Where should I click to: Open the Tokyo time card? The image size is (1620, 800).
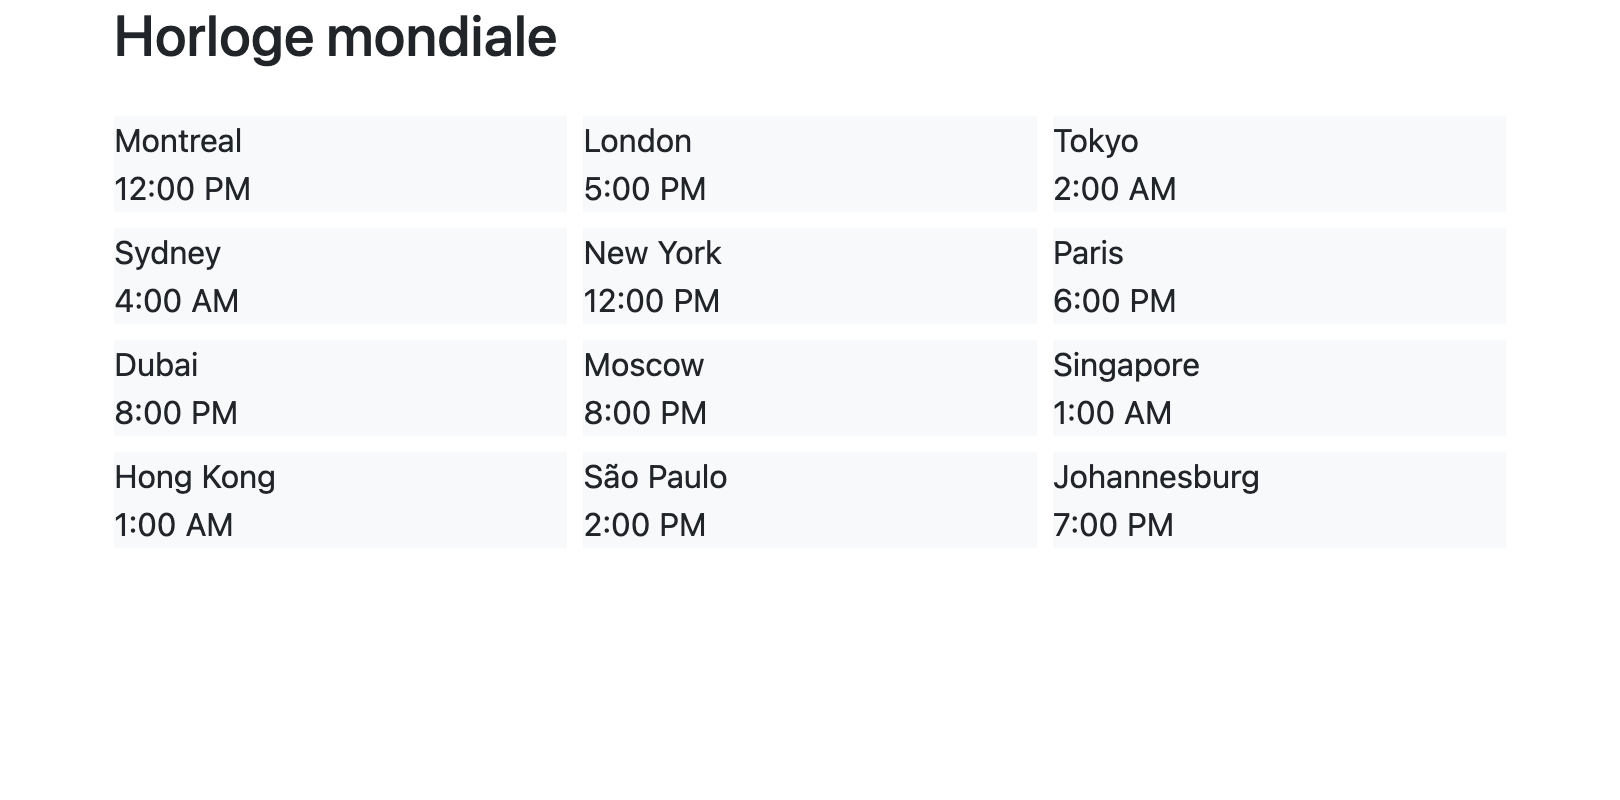pos(1278,164)
